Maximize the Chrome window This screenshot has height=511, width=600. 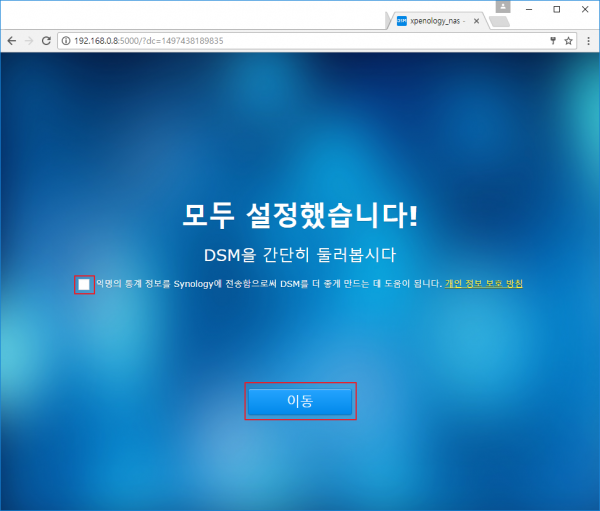point(556,8)
